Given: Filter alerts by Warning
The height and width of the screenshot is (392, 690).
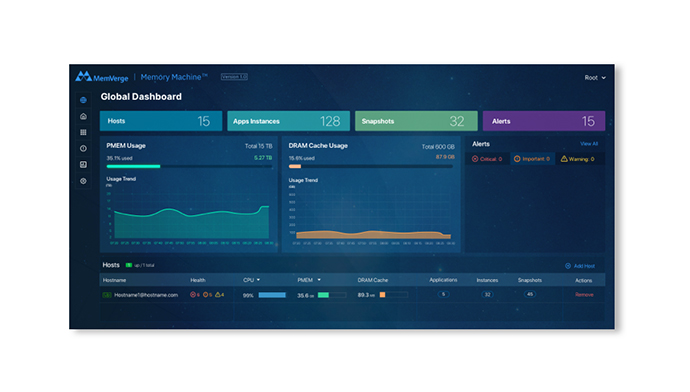Looking at the screenshot, I should [x=578, y=159].
